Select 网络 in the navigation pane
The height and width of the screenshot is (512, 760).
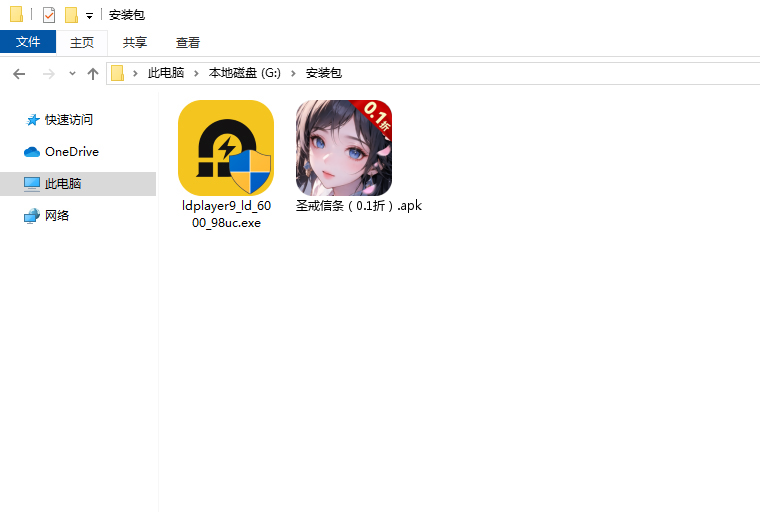tap(57, 215)
